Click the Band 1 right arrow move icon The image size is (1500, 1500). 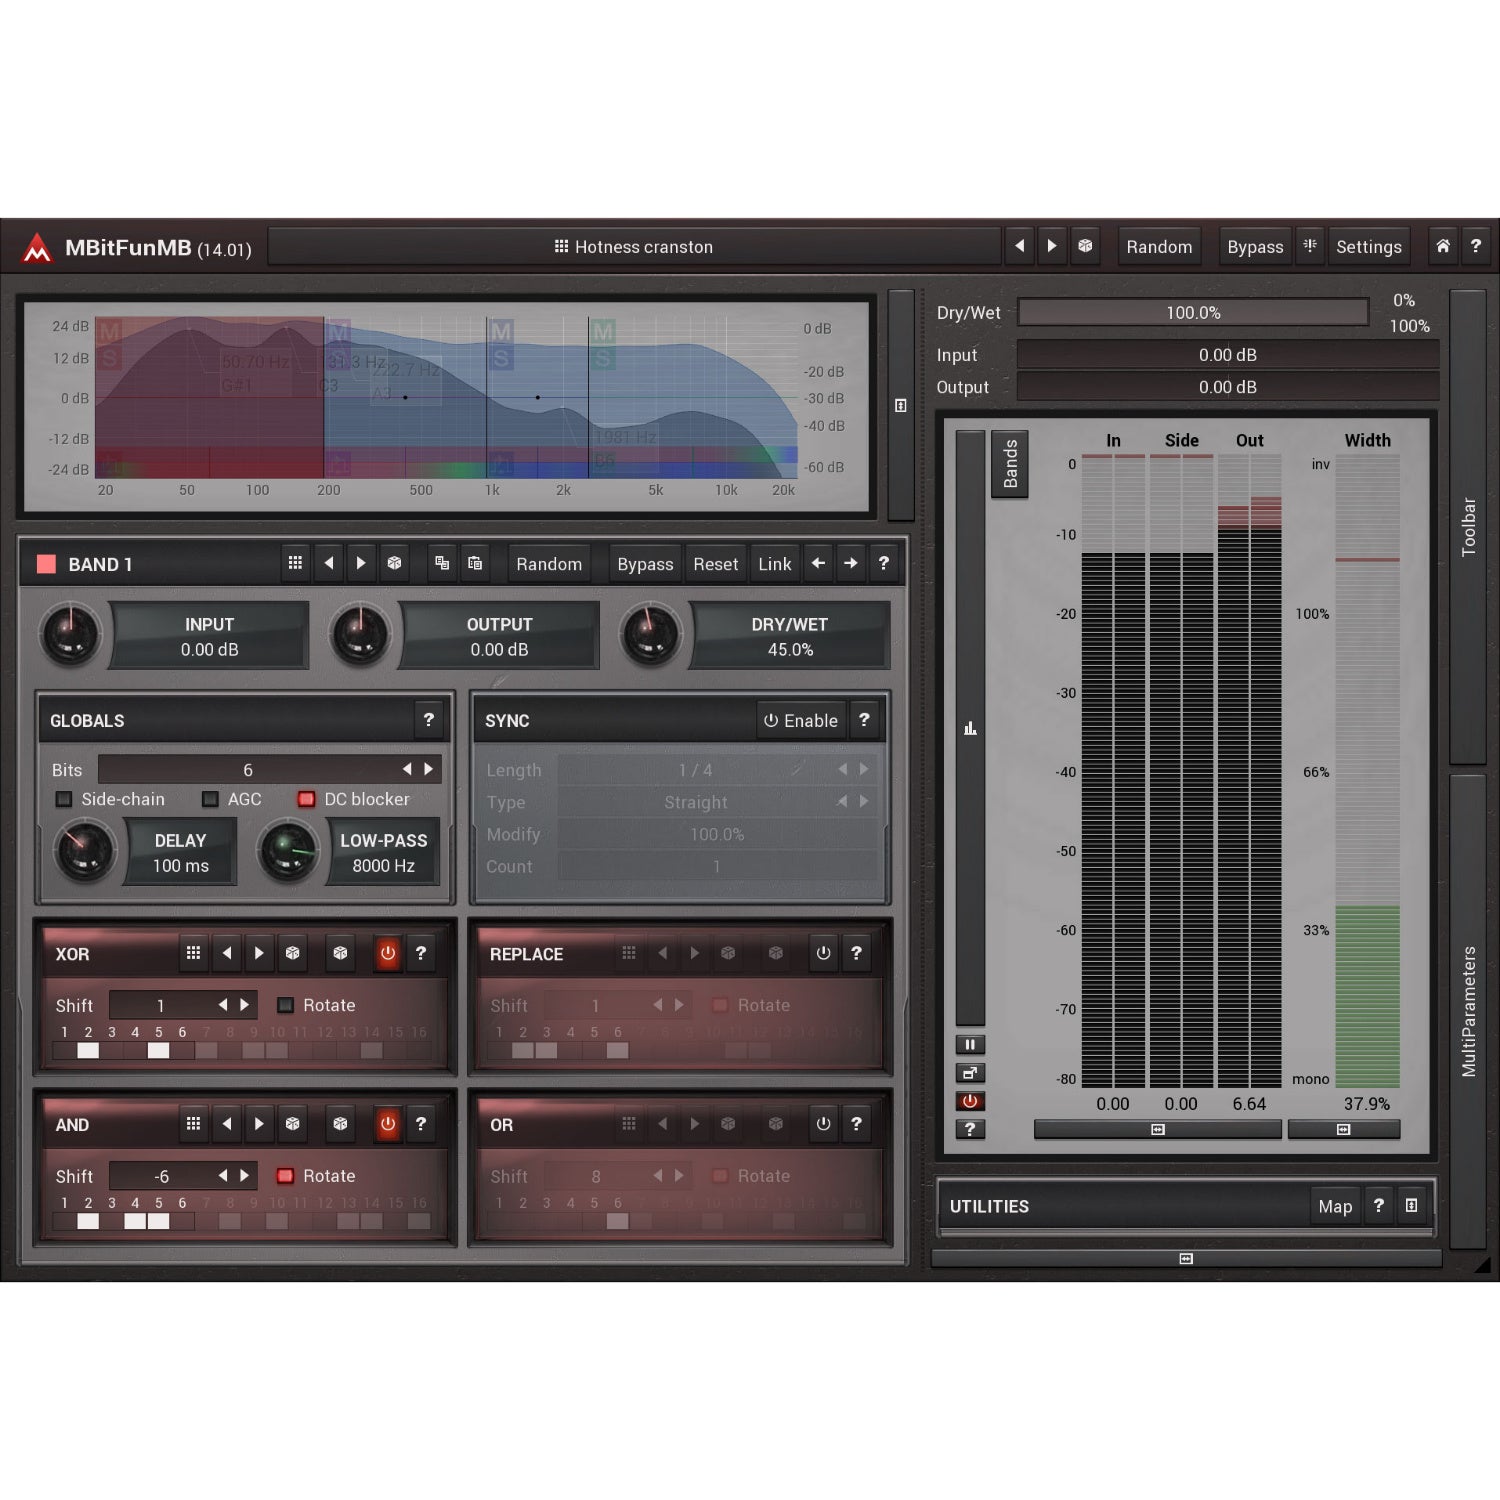[x=850, y=564]
